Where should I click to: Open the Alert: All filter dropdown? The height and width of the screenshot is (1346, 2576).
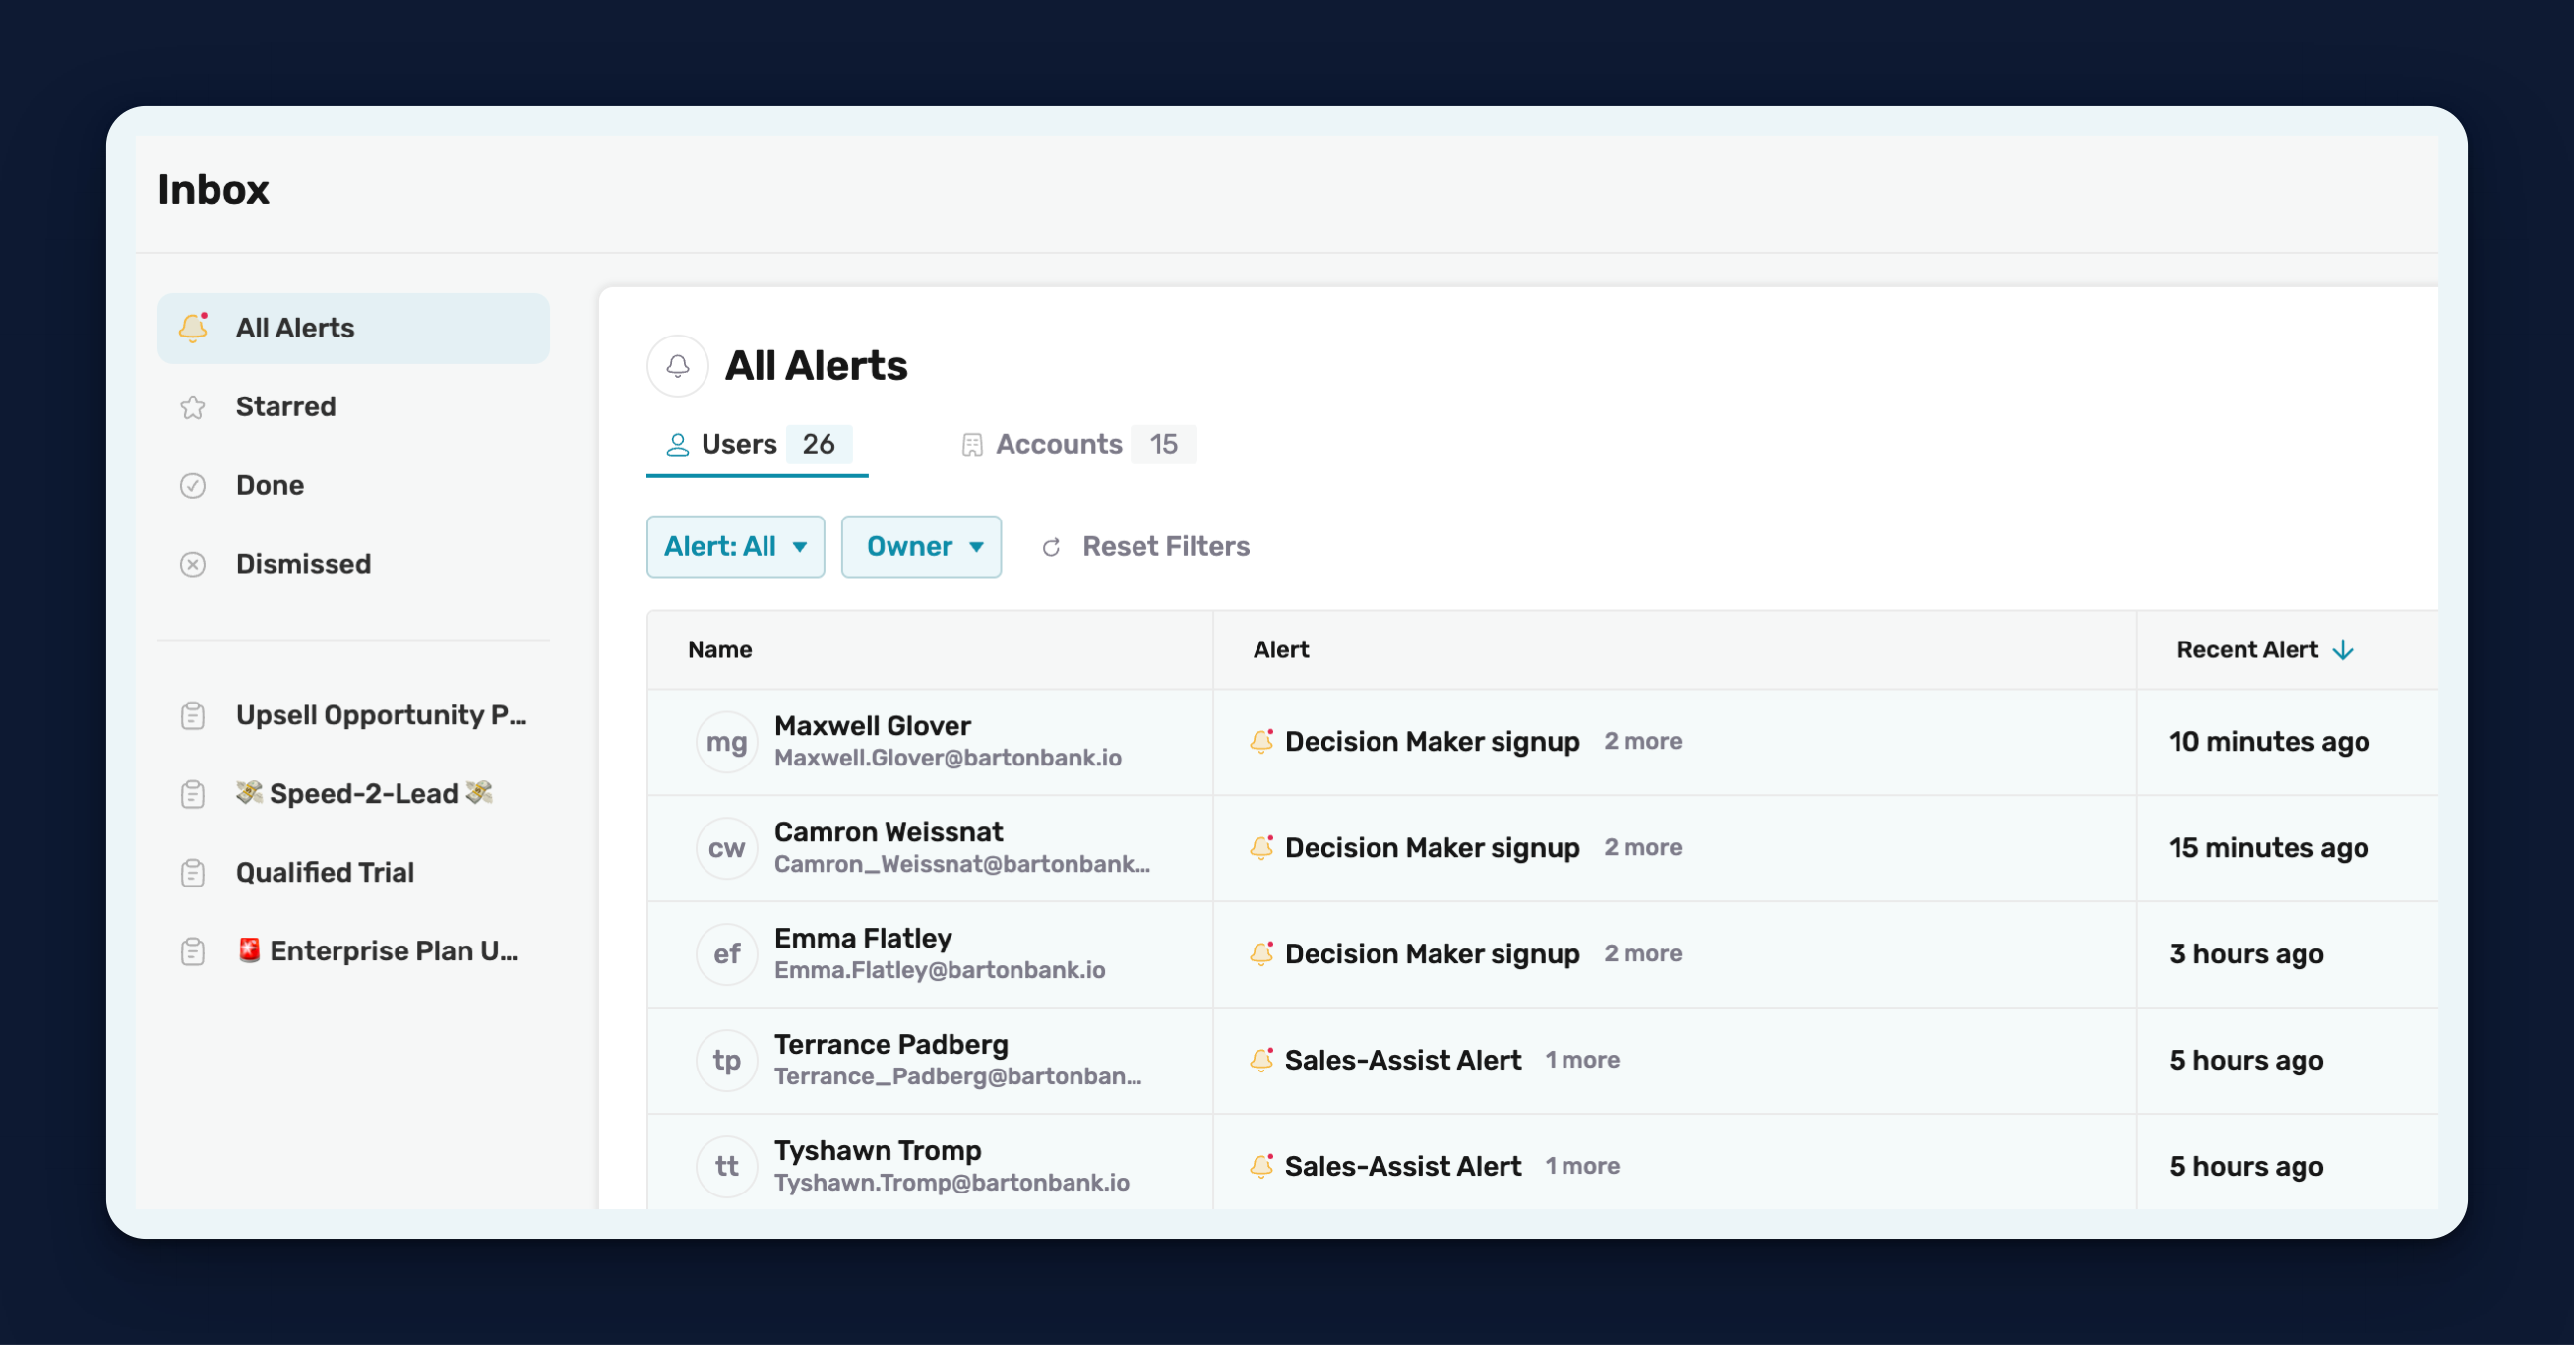pos(735,547)
